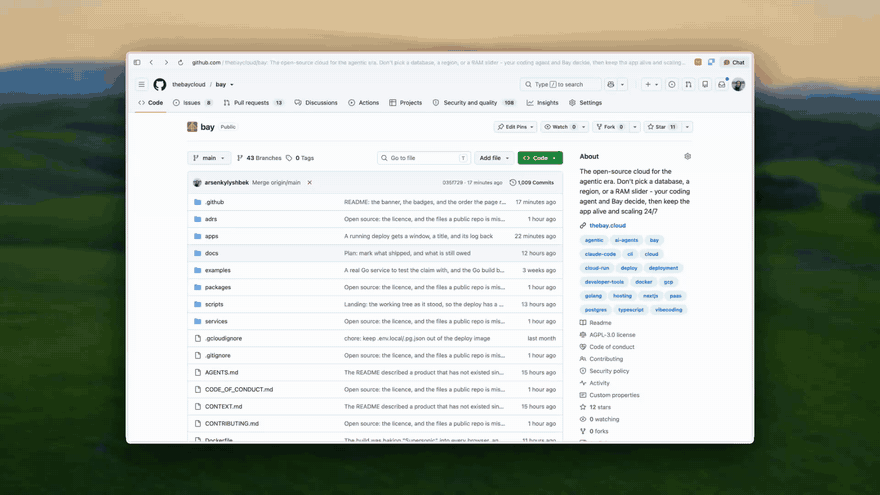Open the user avatar menu
The image size is (880, 495).
click(x=739, y=85)
